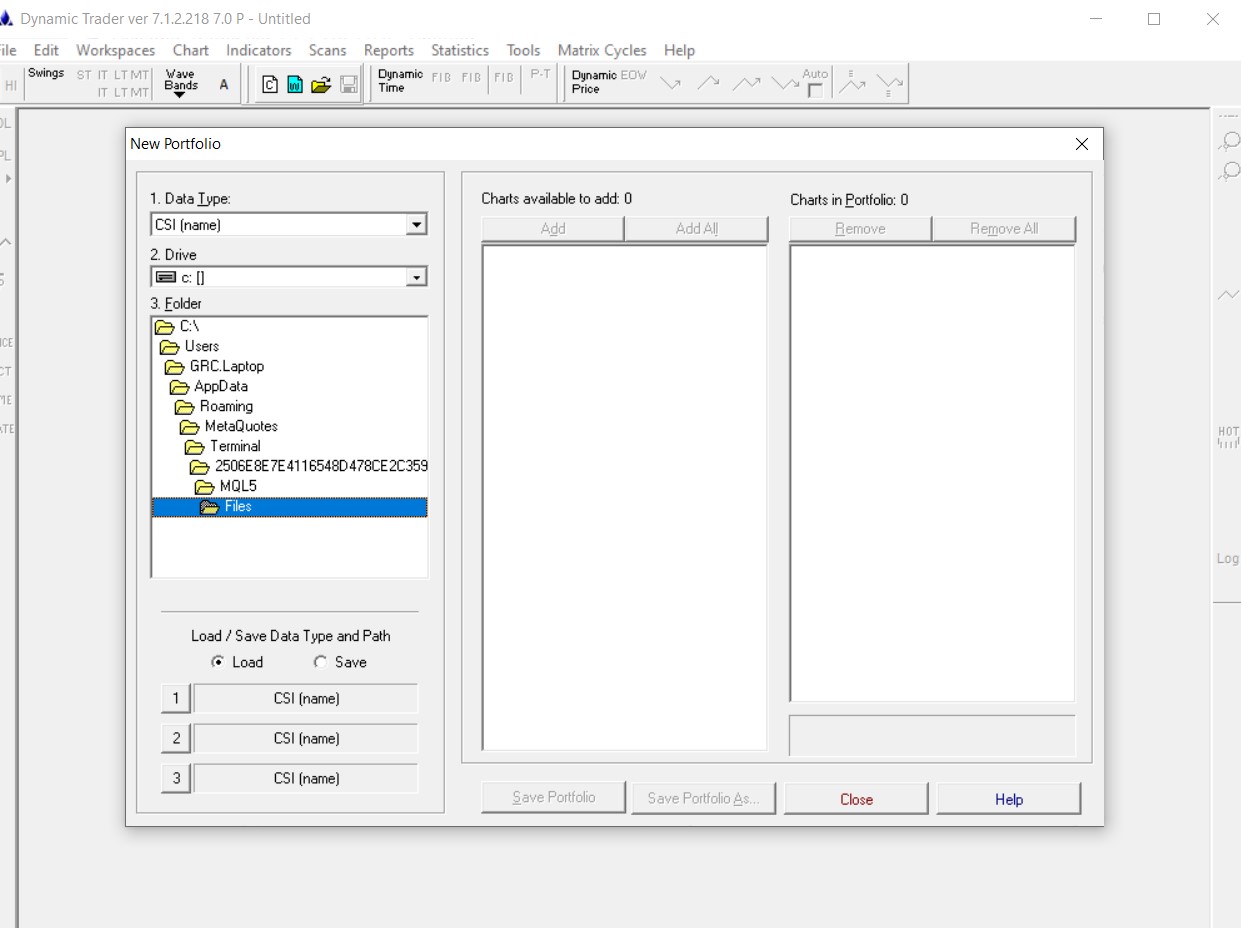
Task: Click the Help button in the dialog
Action: [1008, 799]
